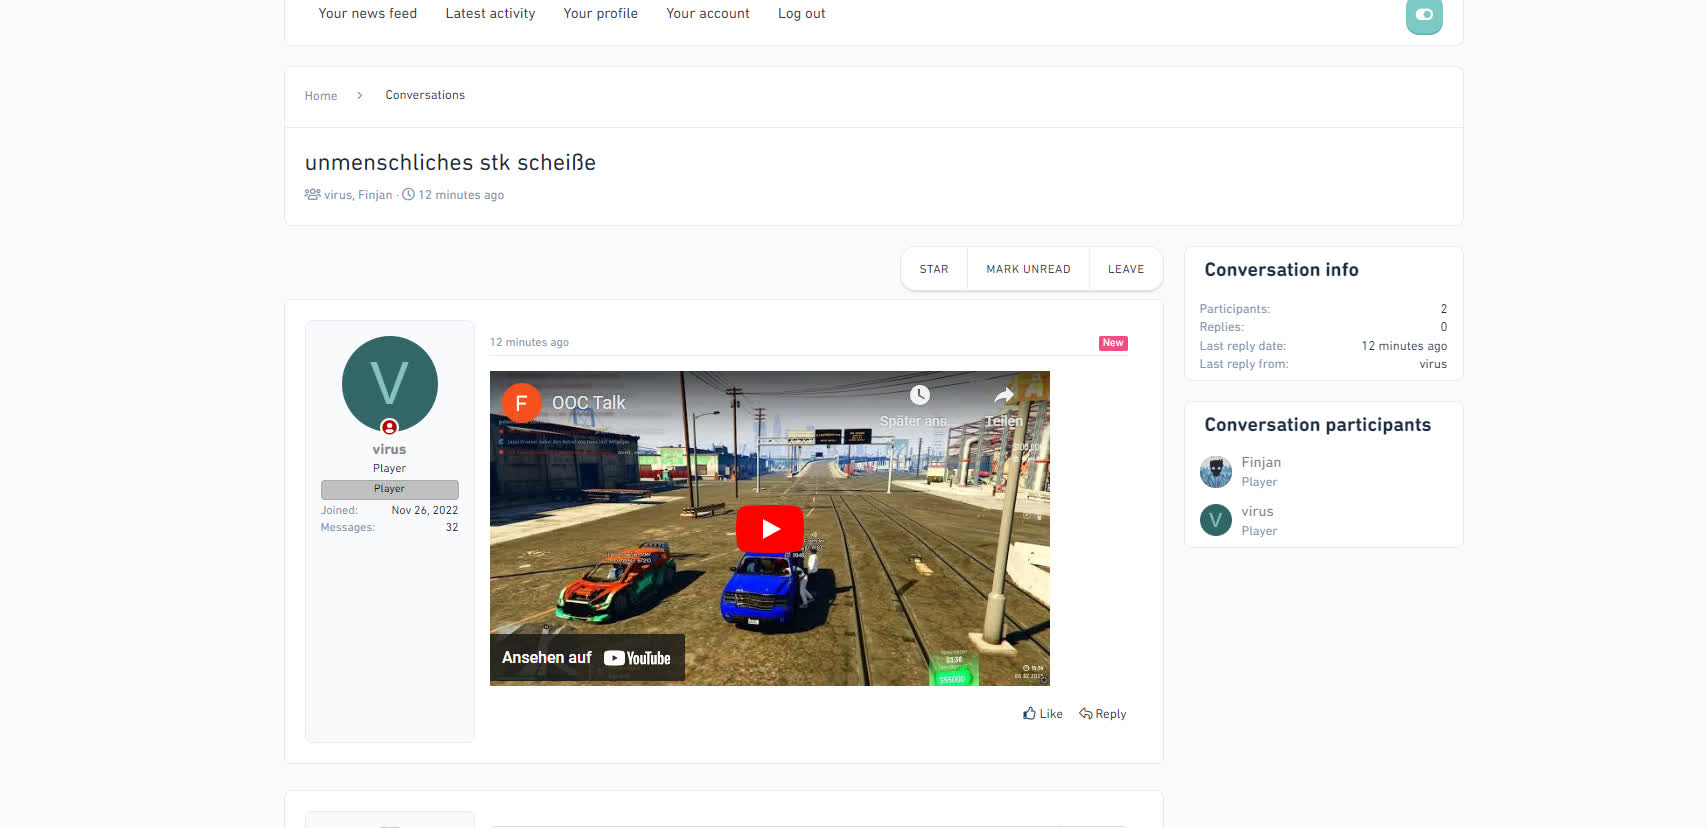Viewport: 1707px width, 828px height.
Task: Click participants icon under conversation title
Action: 312,194
